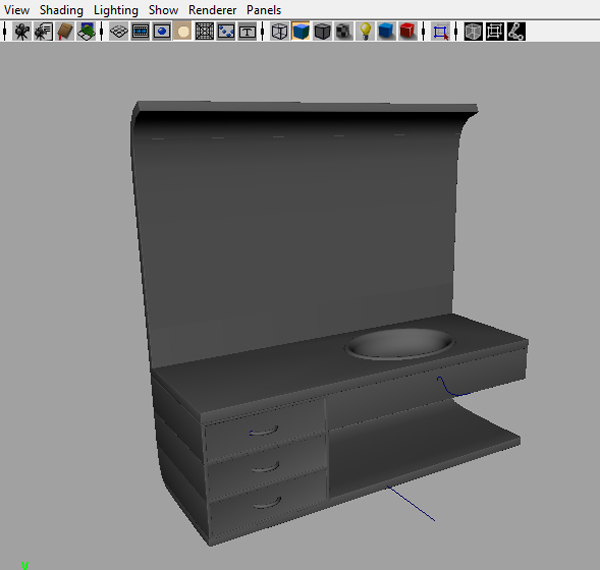600x570 pixels.
Task: Toggle the Field Chart grid icon
Action: (x=205, y=31)
